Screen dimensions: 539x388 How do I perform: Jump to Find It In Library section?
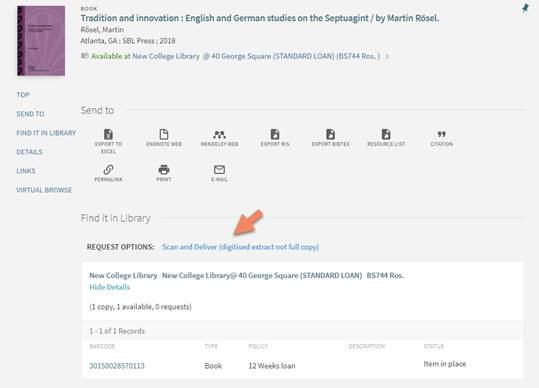(x=46, y=133)
